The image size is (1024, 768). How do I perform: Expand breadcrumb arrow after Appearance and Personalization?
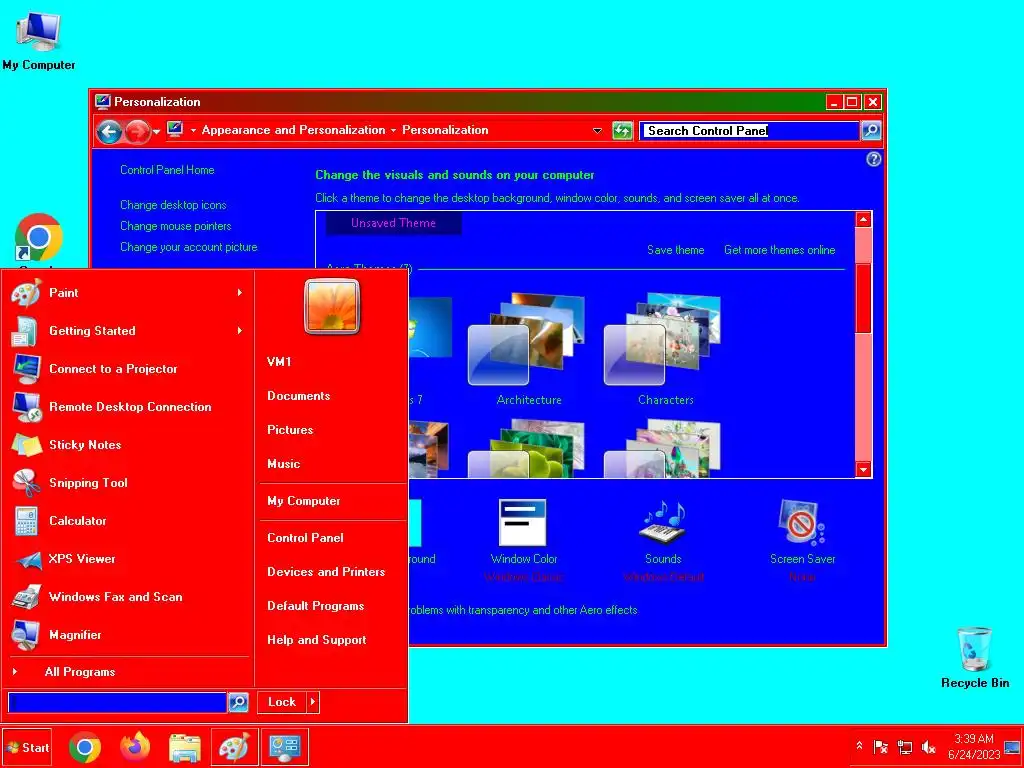[393, 131]
